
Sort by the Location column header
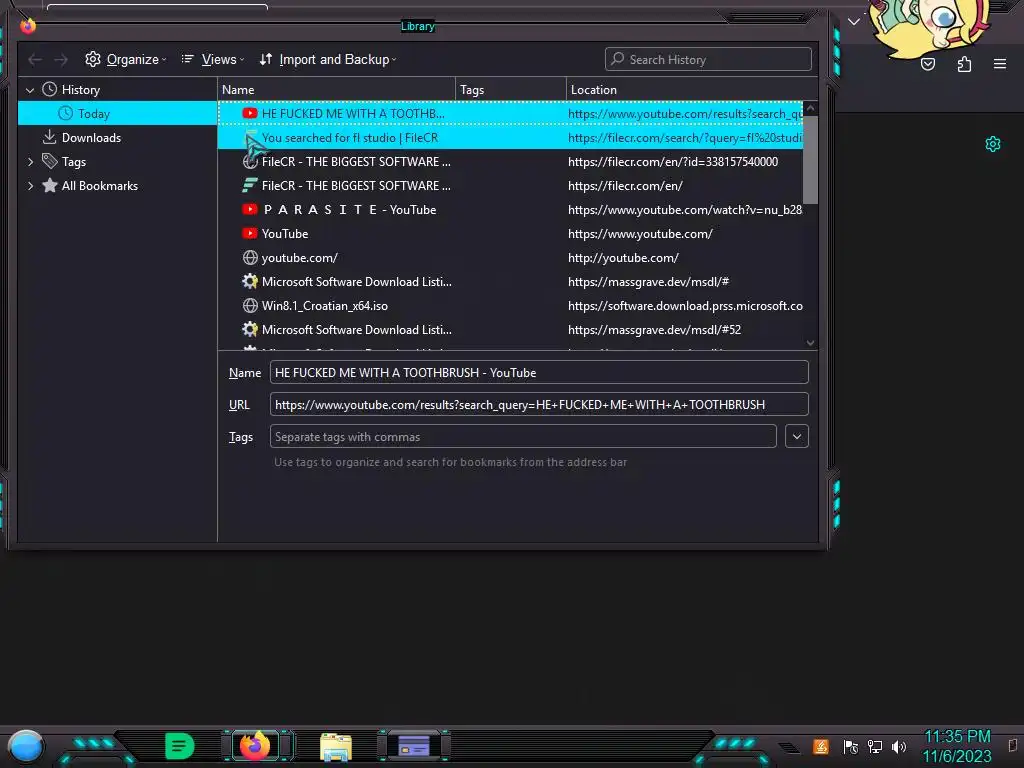pyautogui.click(x=692, y=90)
